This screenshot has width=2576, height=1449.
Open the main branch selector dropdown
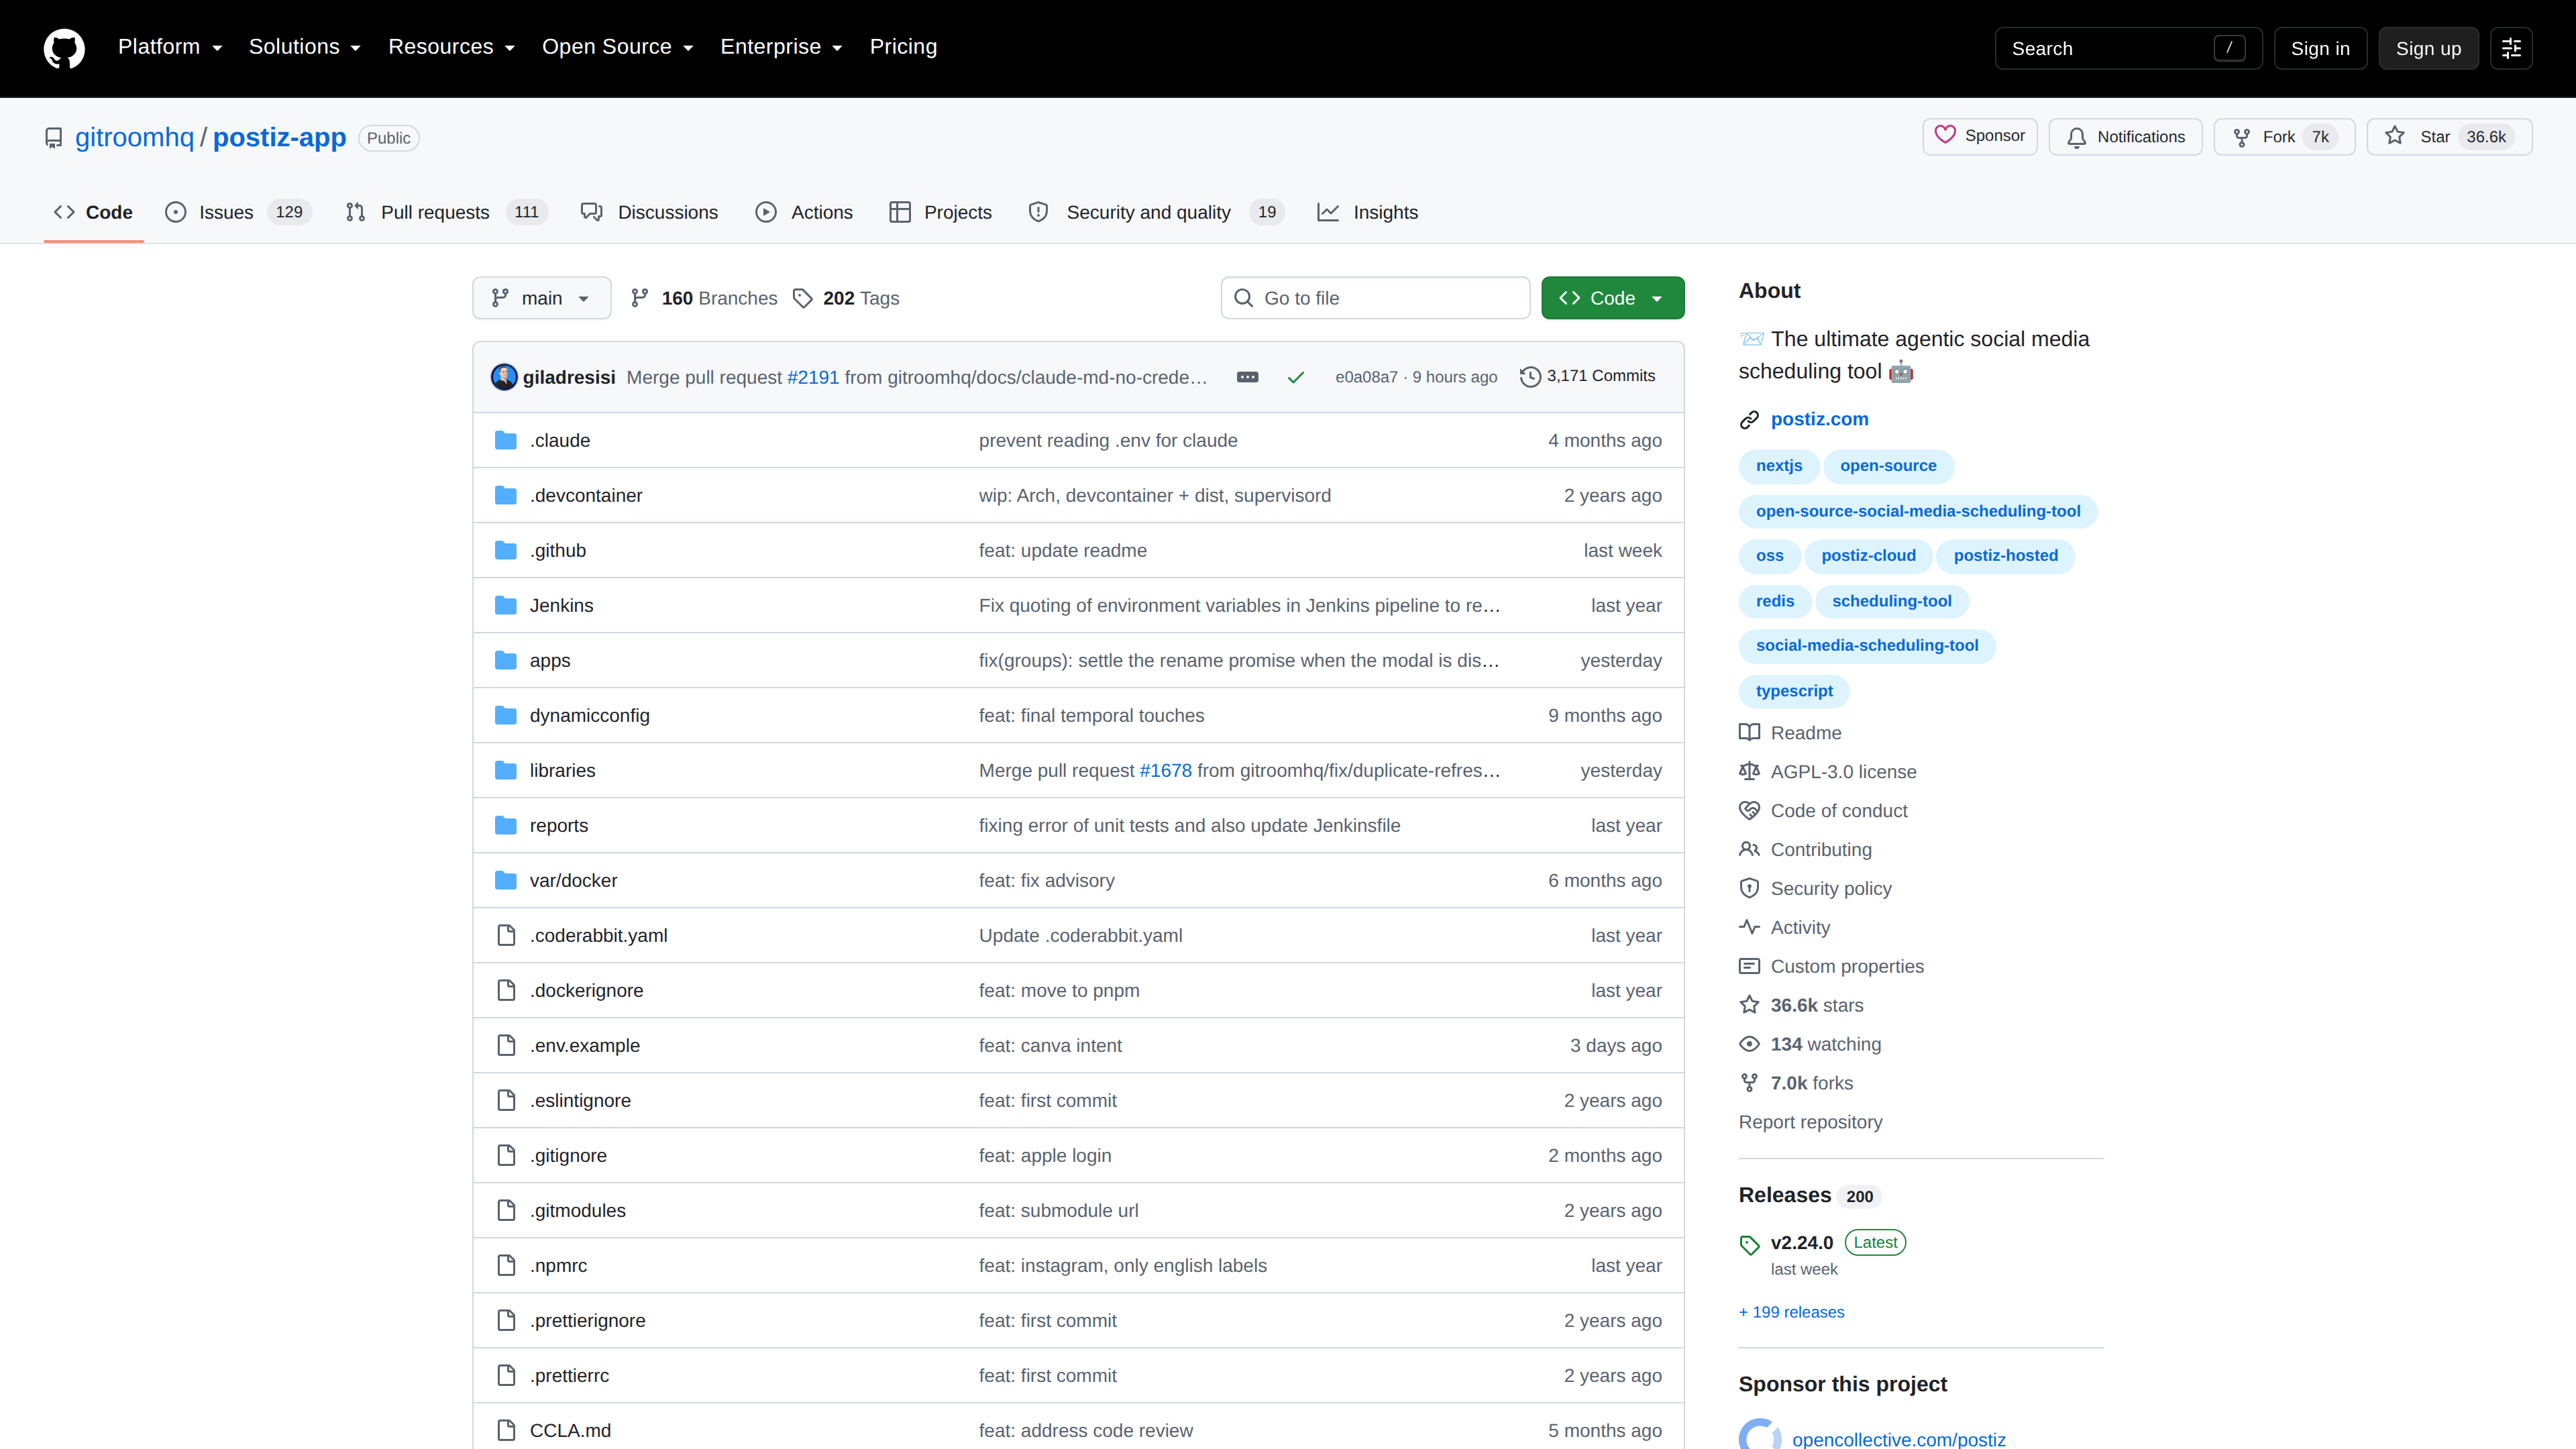click(541, 298)
